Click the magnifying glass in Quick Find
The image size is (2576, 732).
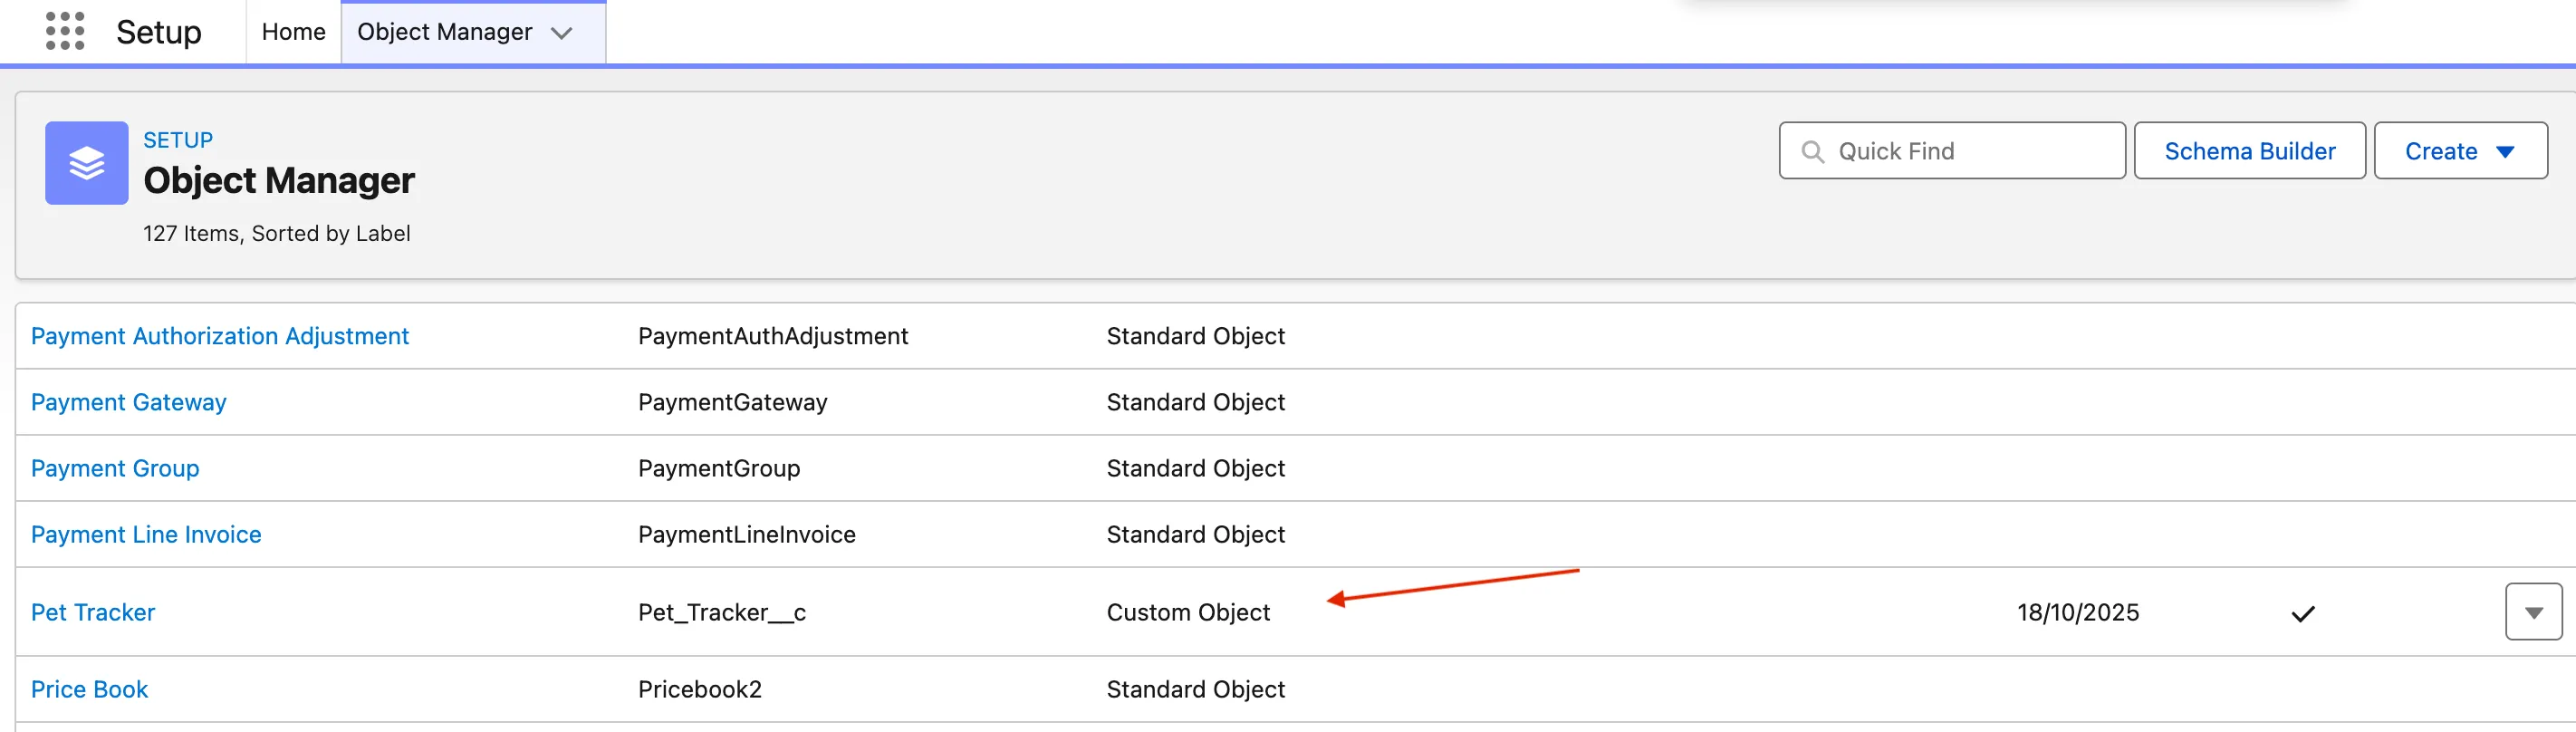[1813, 150]
